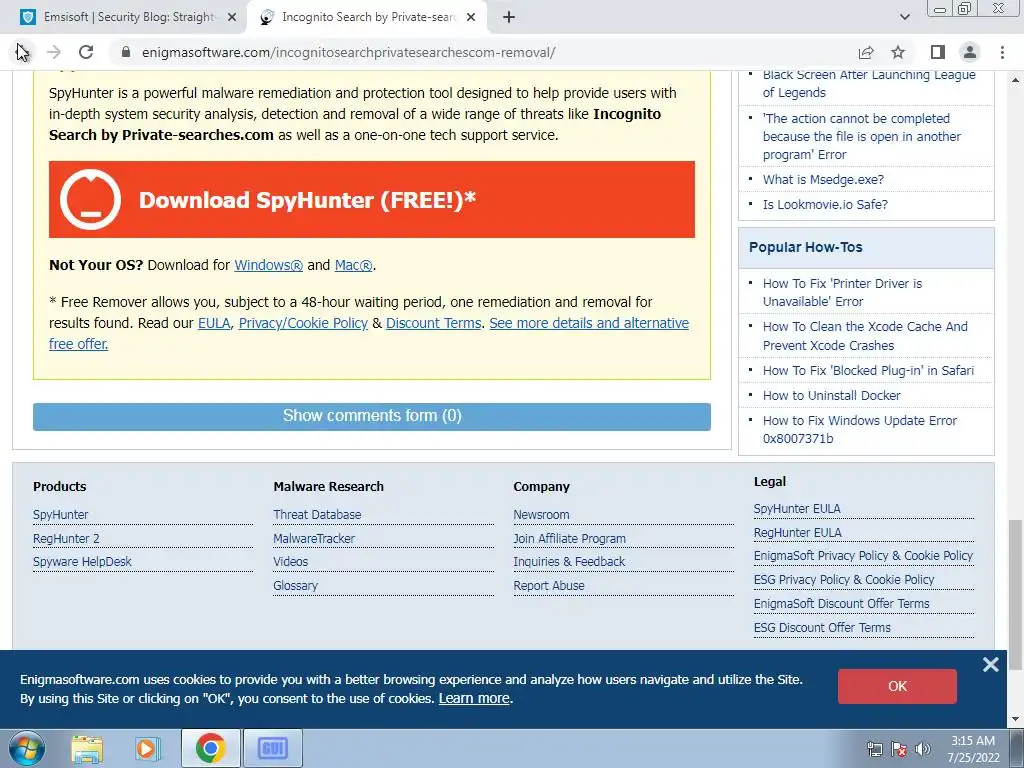Open See more details and alternative link
Image resolution: width=1024 pixels, height=768 pixels.
(x=589, y=323)
